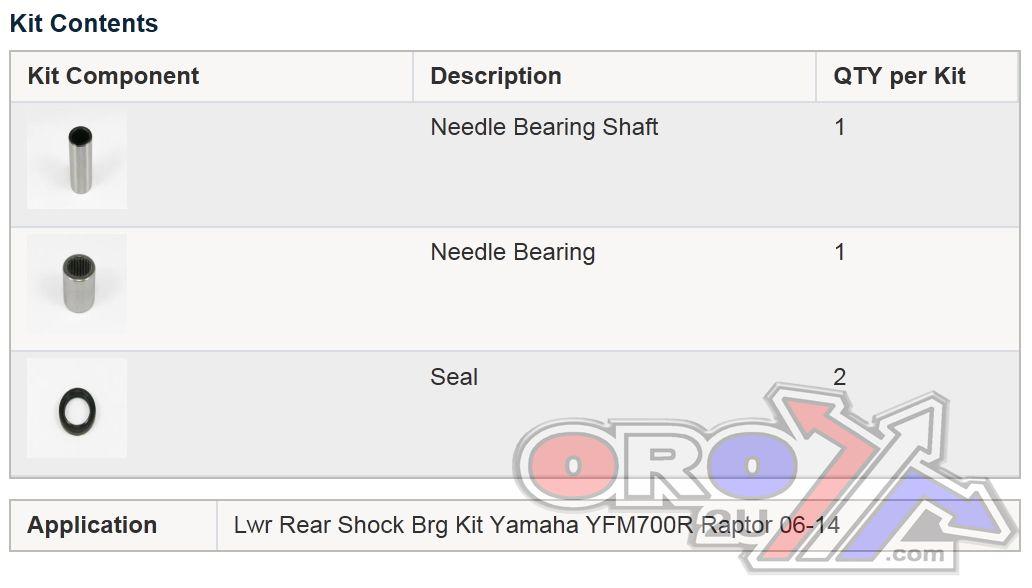Click the Application label cell
The image size is (1032, 588).
92,525
